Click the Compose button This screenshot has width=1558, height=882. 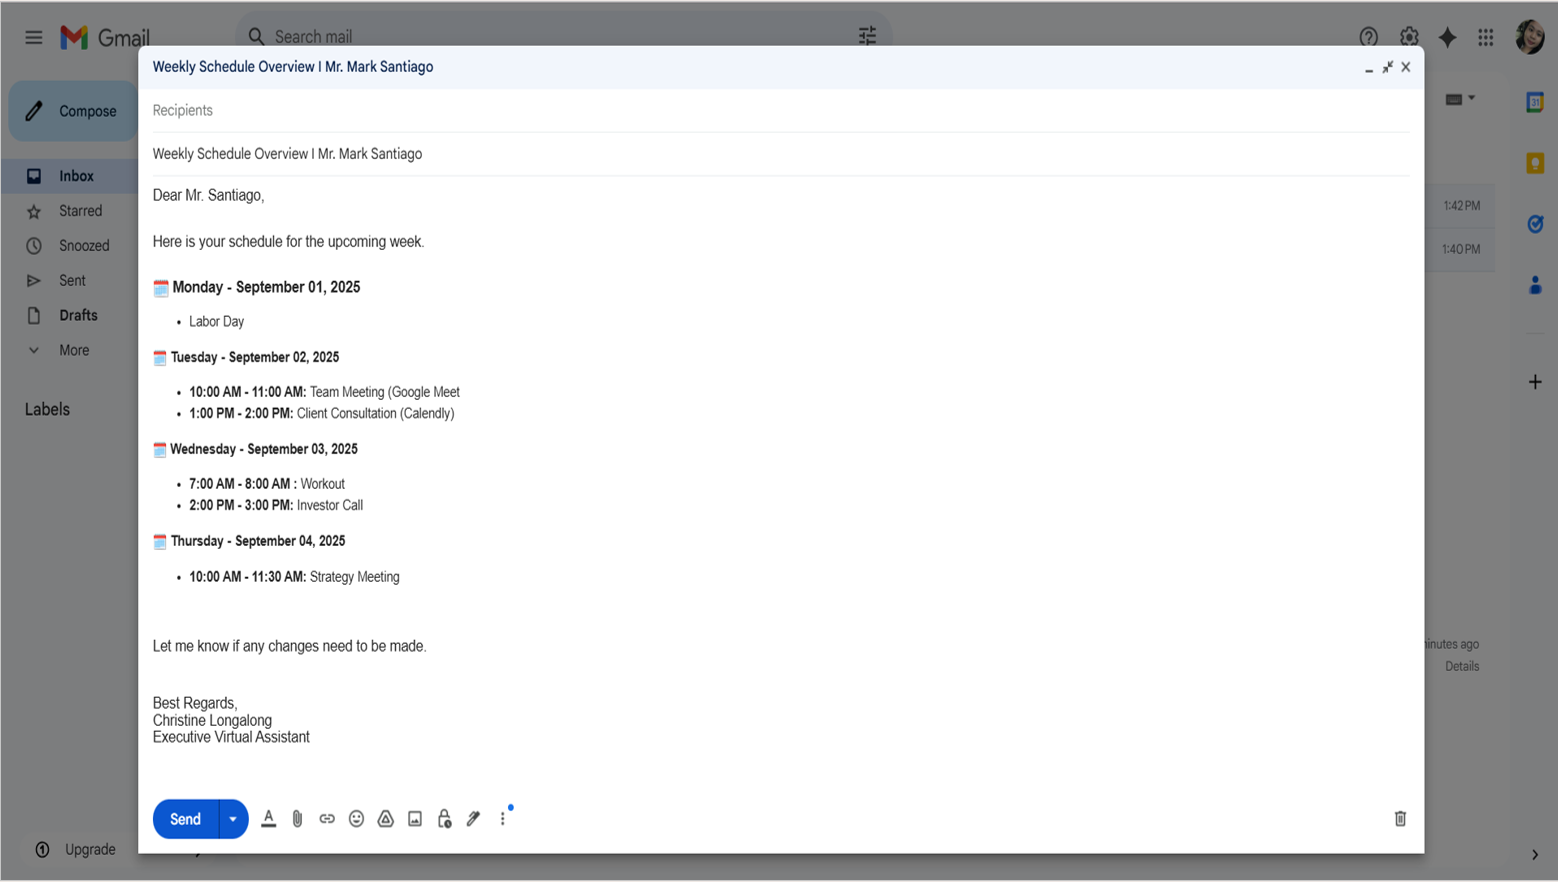[x=73, y=111]
